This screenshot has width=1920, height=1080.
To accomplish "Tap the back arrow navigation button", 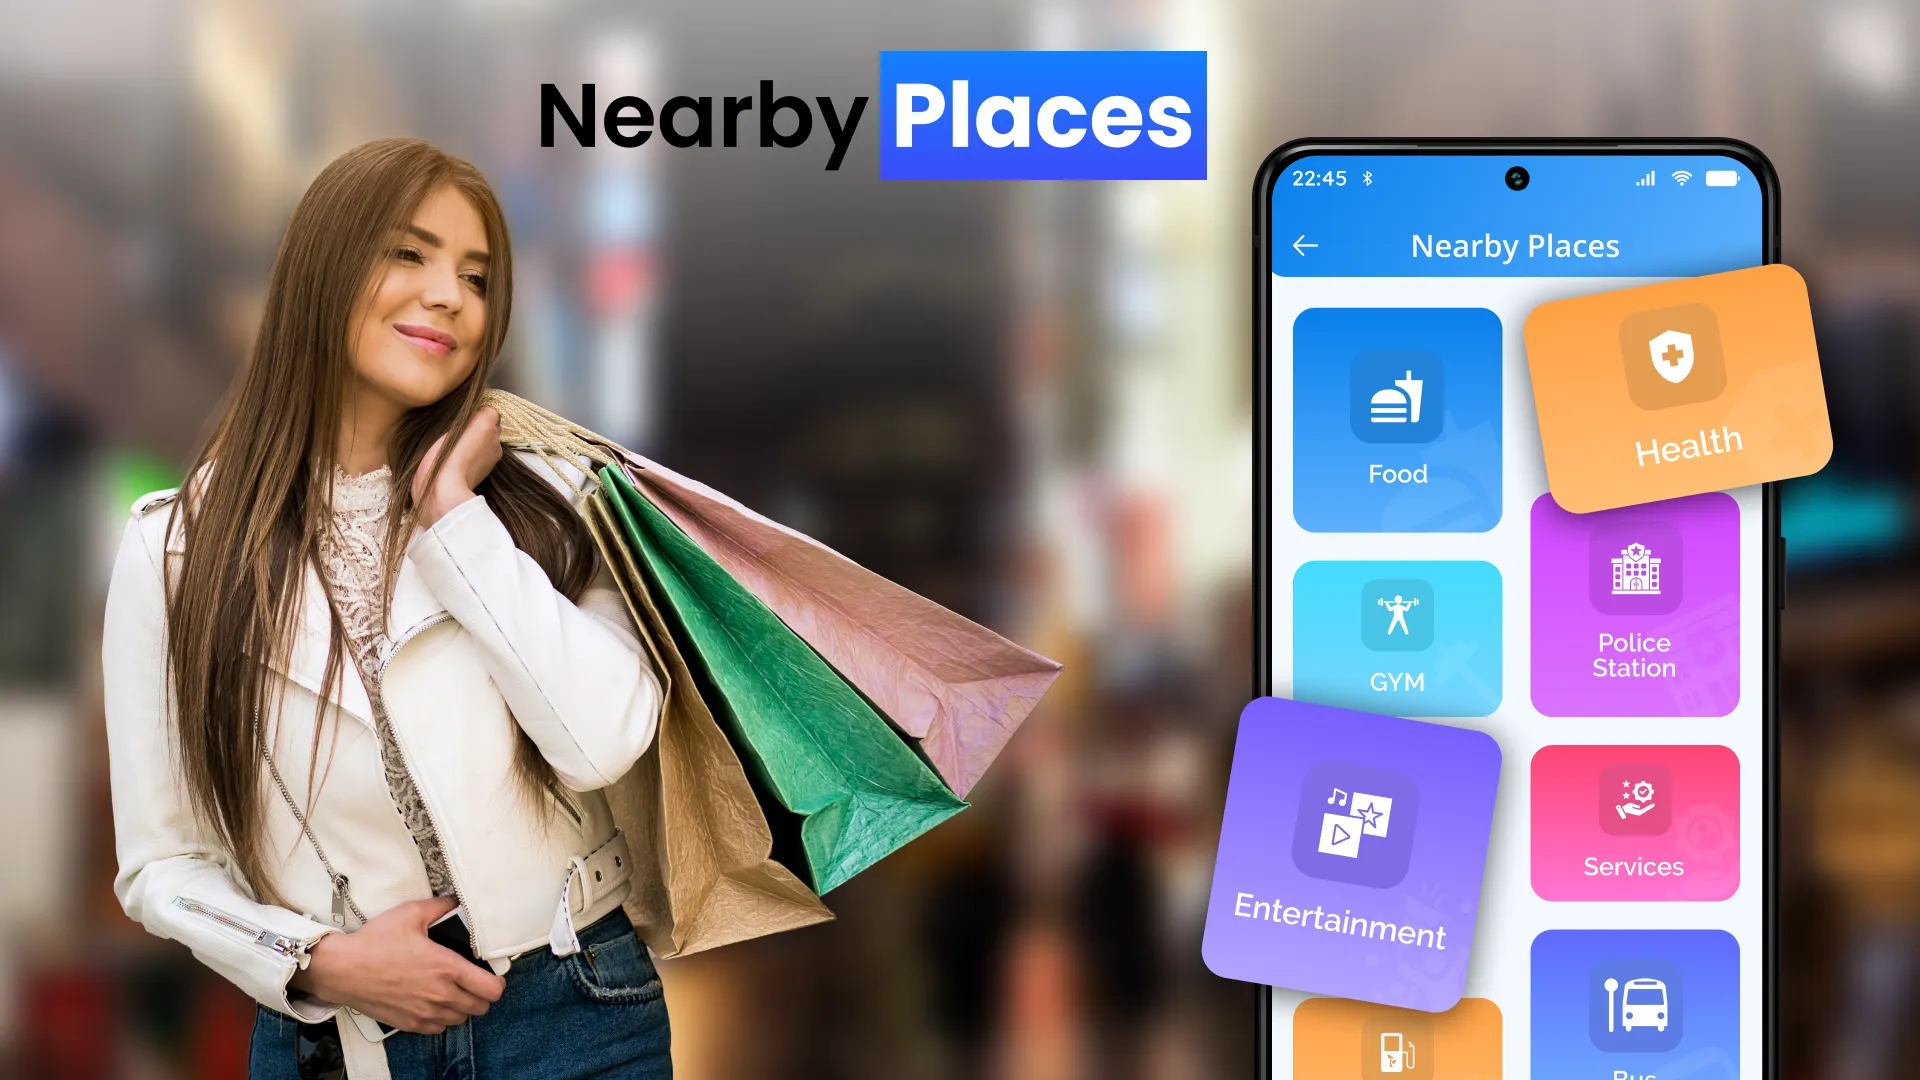I will point(1305,244).
